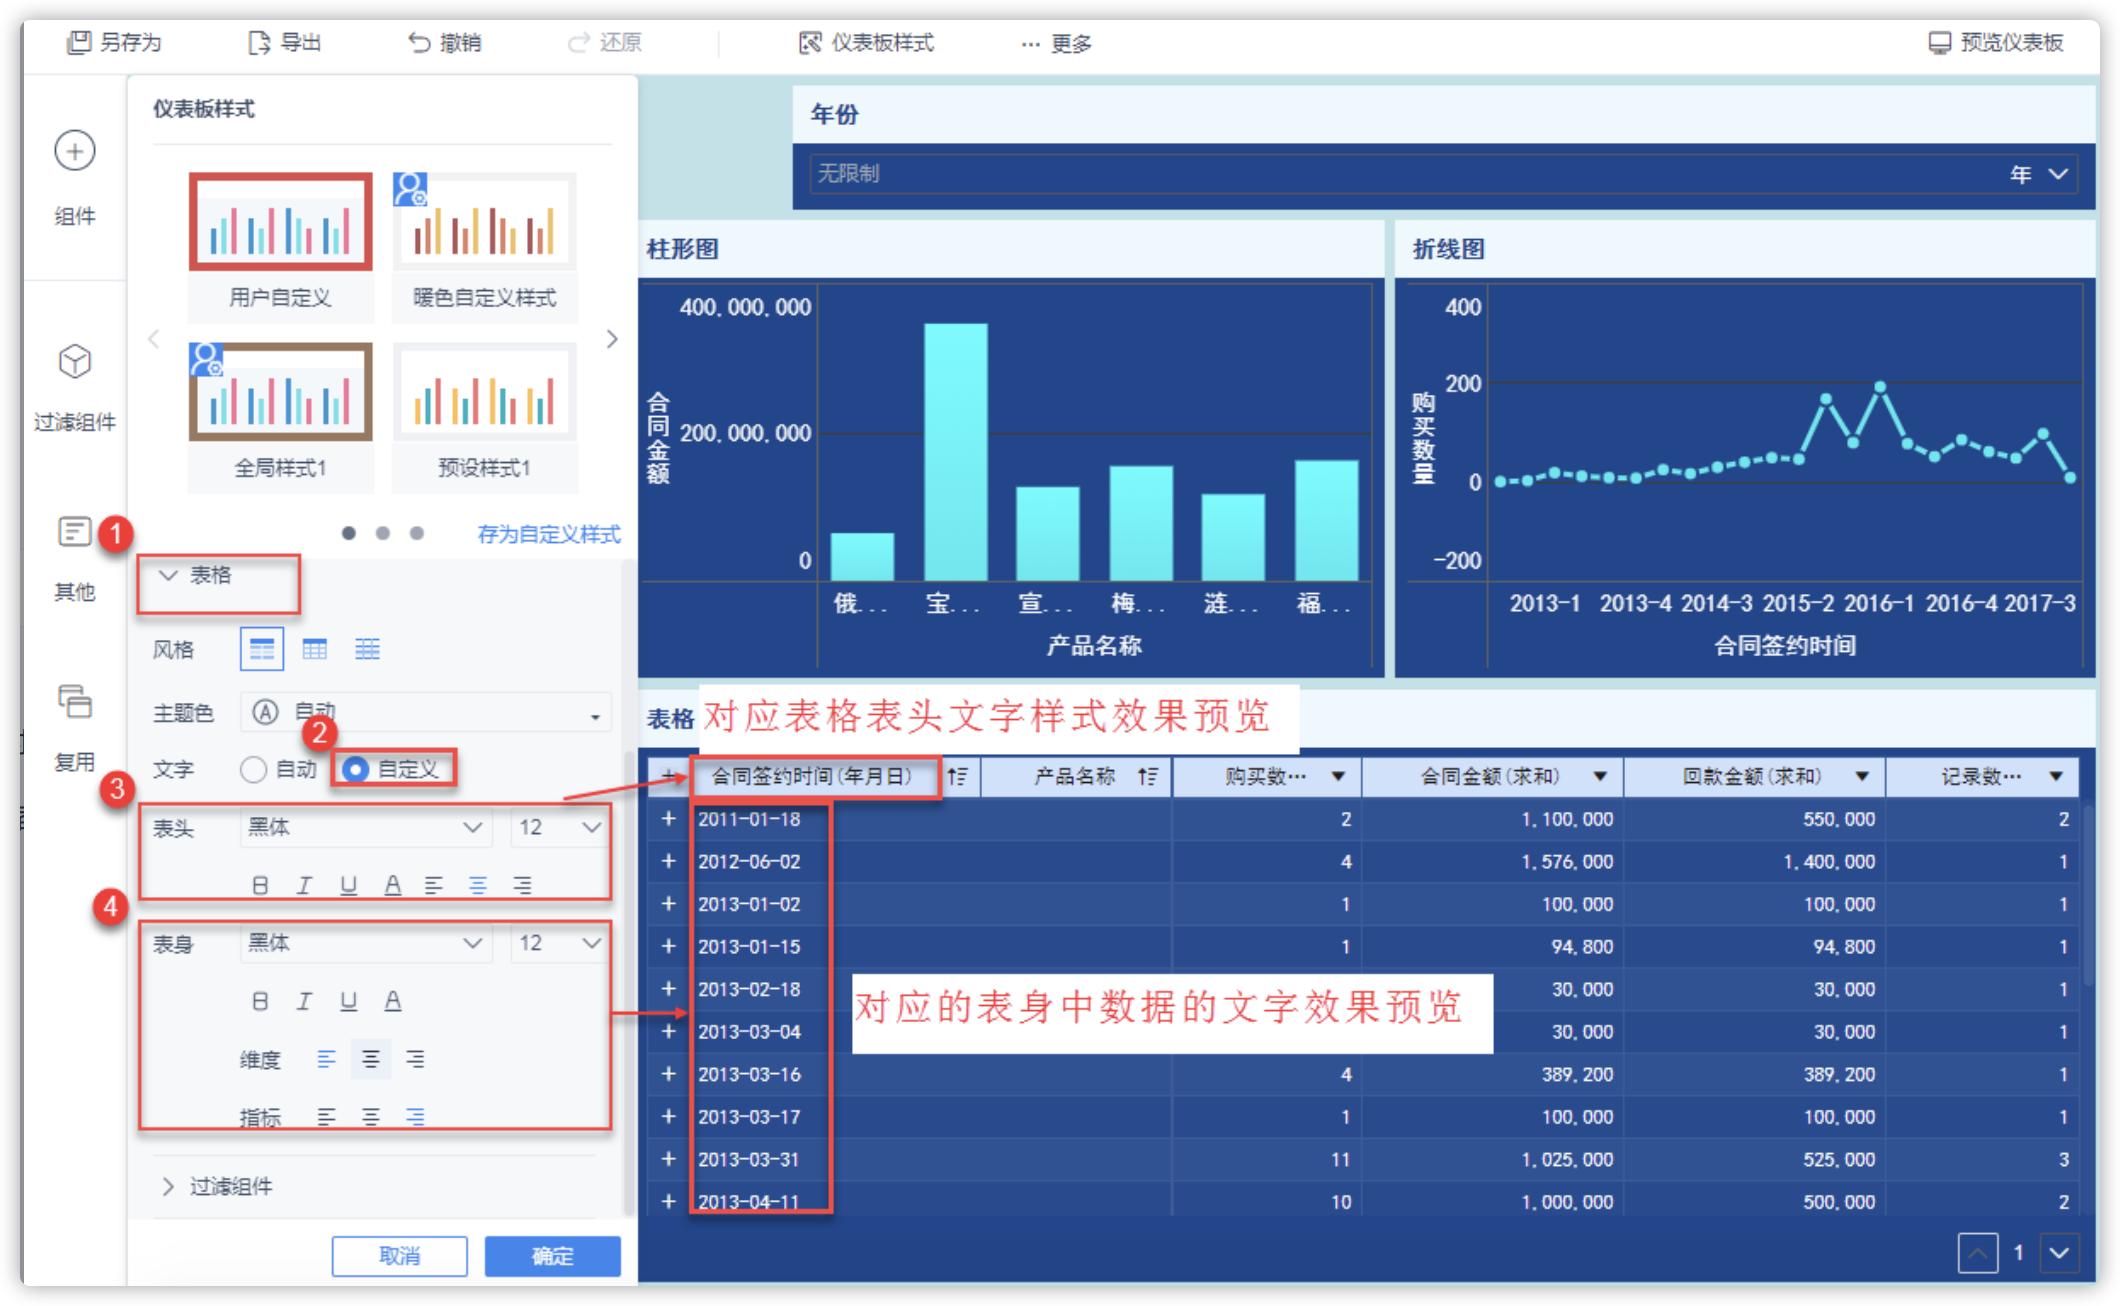
Task: Toggle italic for table header text
Action: tap(304, 885)
